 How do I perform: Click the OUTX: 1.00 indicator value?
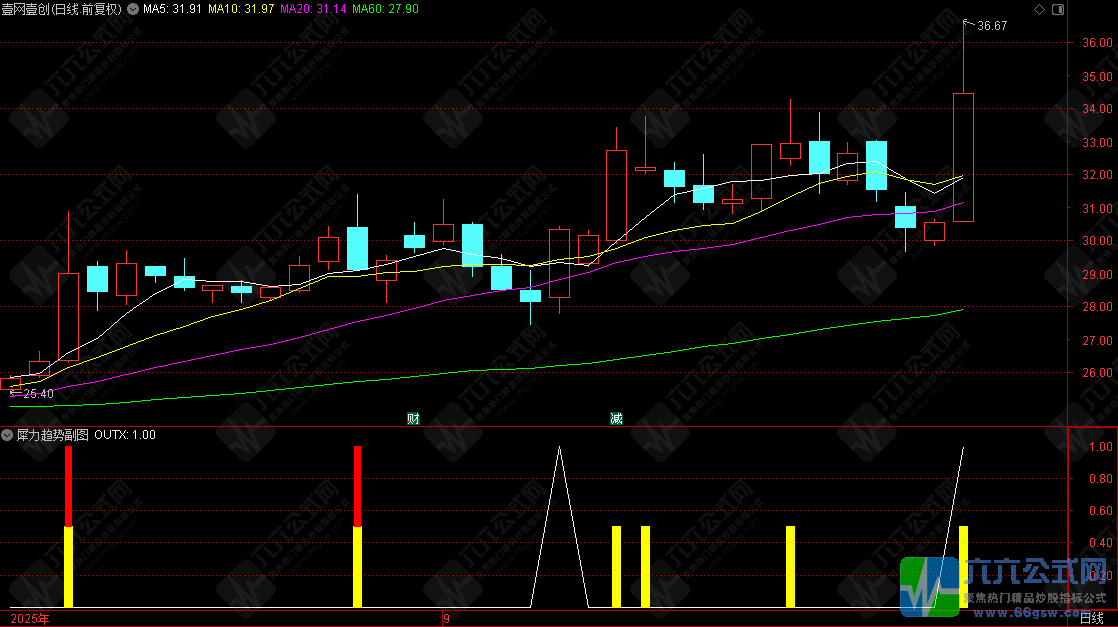(125, 434)
